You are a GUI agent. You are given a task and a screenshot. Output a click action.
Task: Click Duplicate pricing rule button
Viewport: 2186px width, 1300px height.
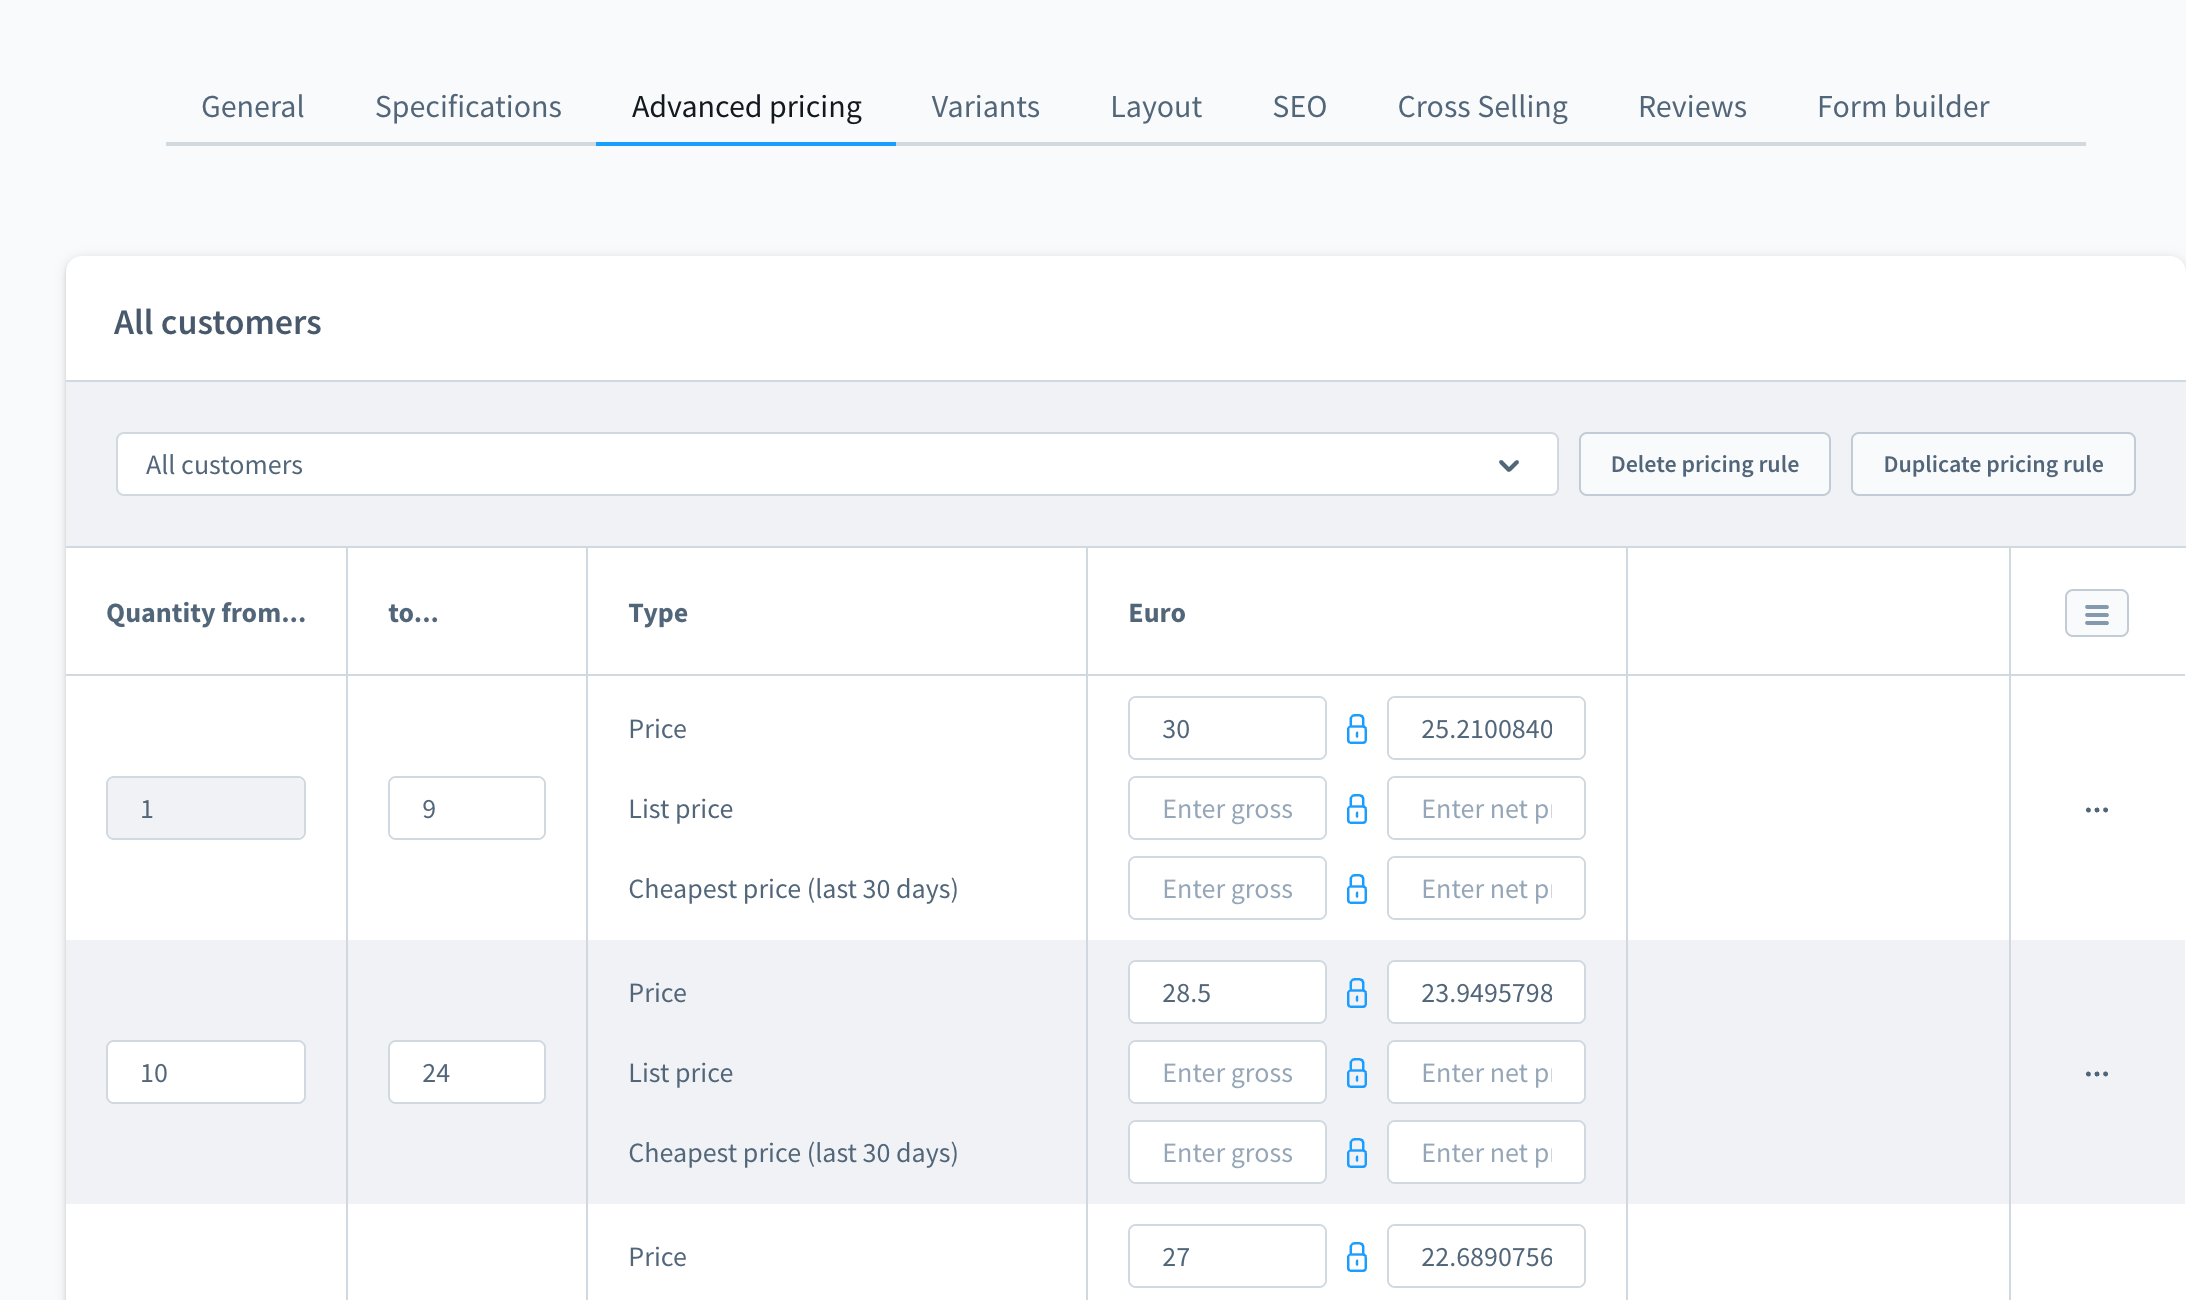[x=1993, y=464]
